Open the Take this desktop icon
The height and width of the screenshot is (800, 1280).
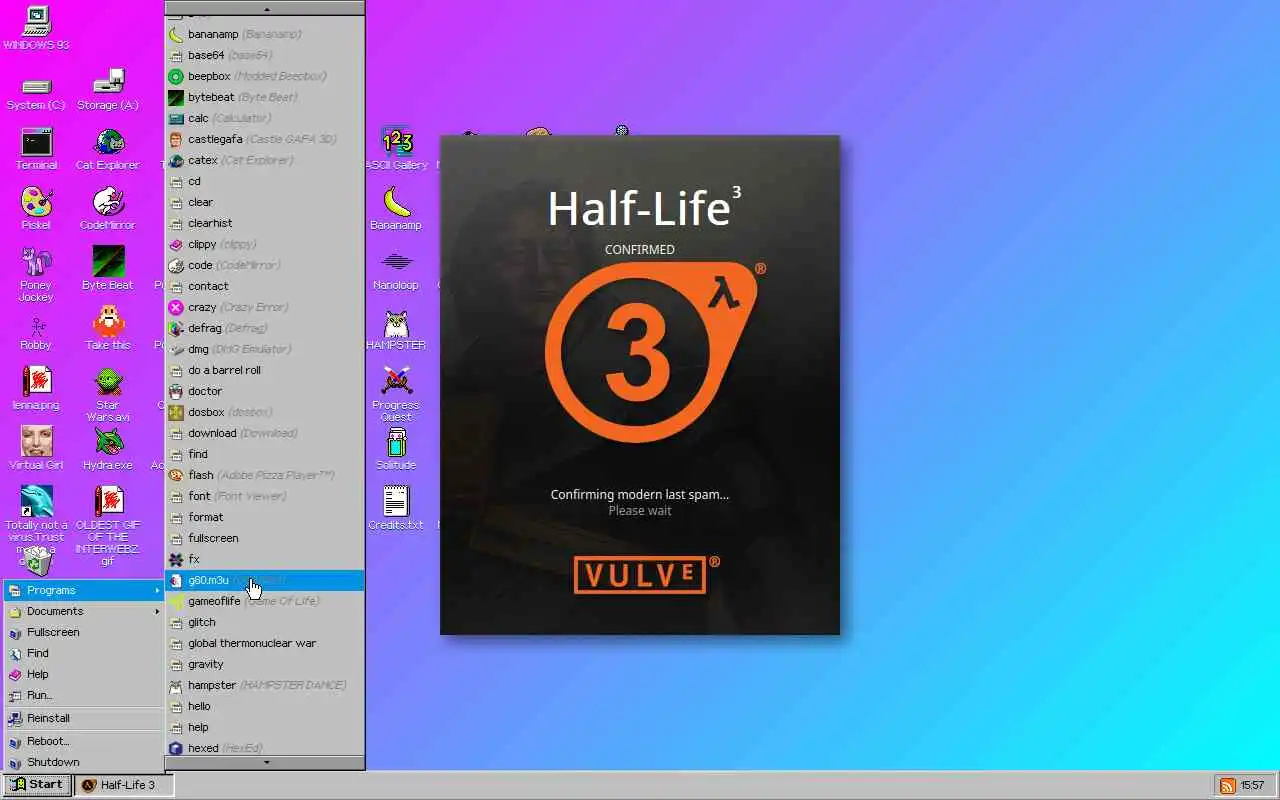tap(108, 330)
